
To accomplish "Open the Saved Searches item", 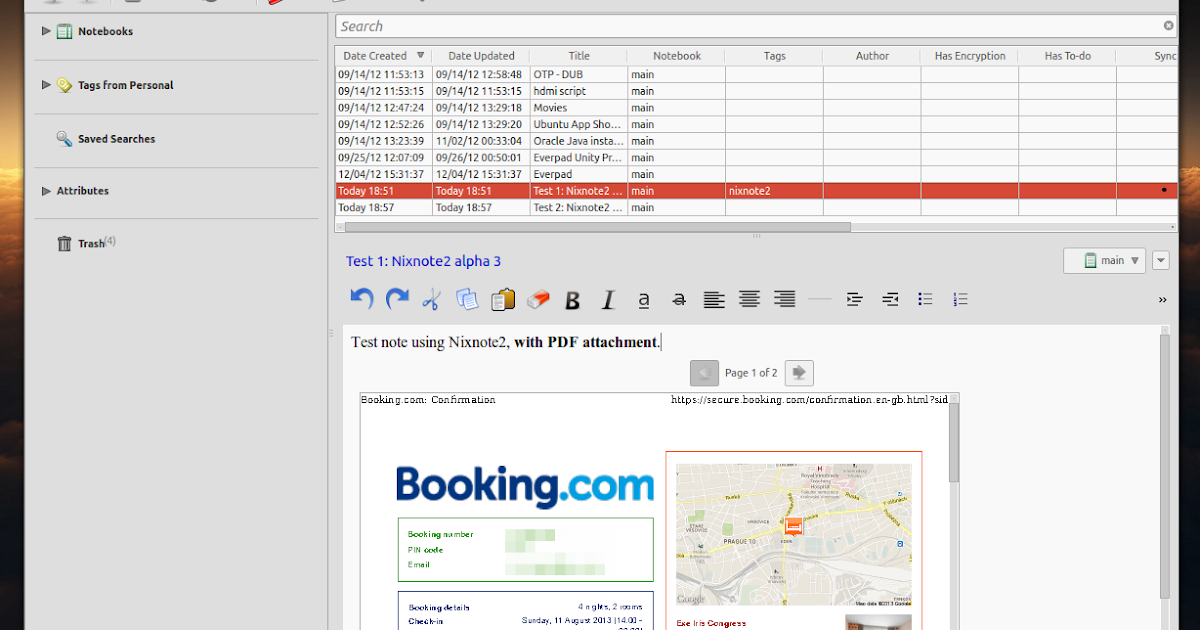I will tap(116, 139).
